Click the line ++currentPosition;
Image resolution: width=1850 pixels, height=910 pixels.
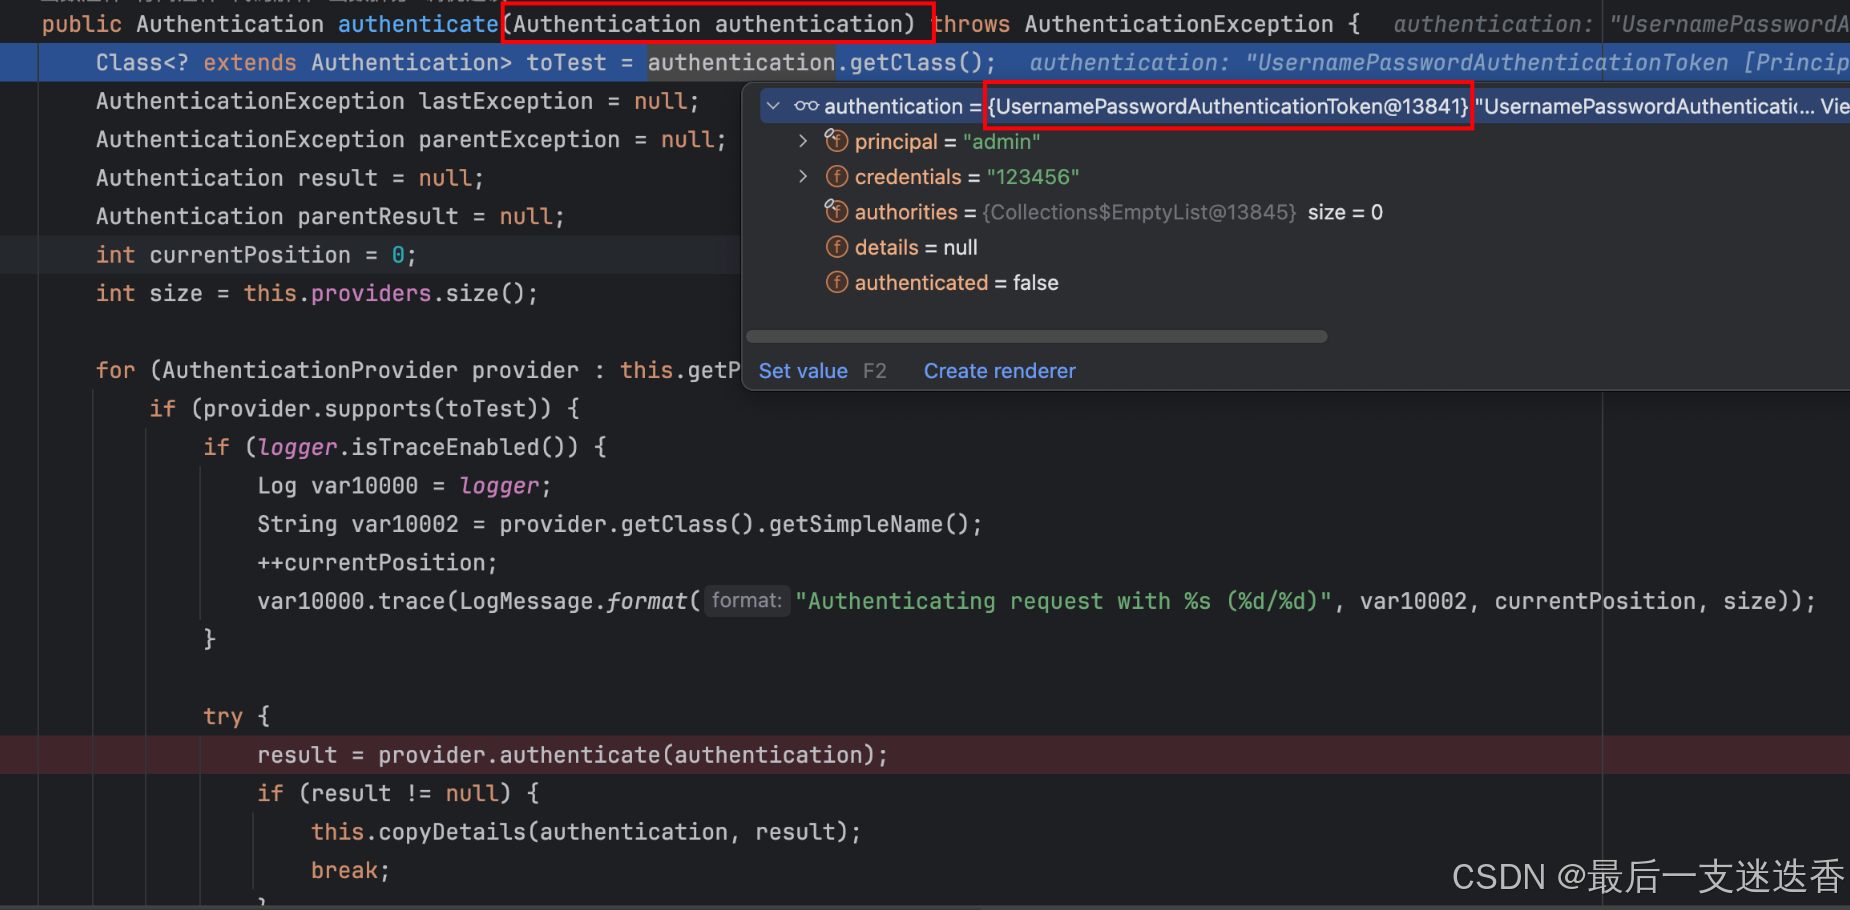[377, 563]
